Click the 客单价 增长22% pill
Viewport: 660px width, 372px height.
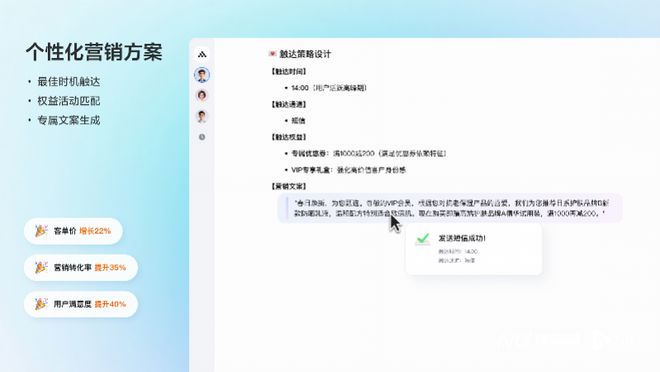point(73,231)
